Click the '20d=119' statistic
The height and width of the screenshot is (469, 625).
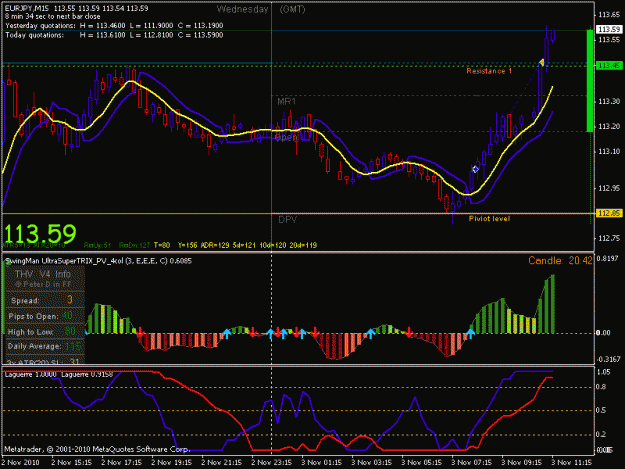(303, 245)
